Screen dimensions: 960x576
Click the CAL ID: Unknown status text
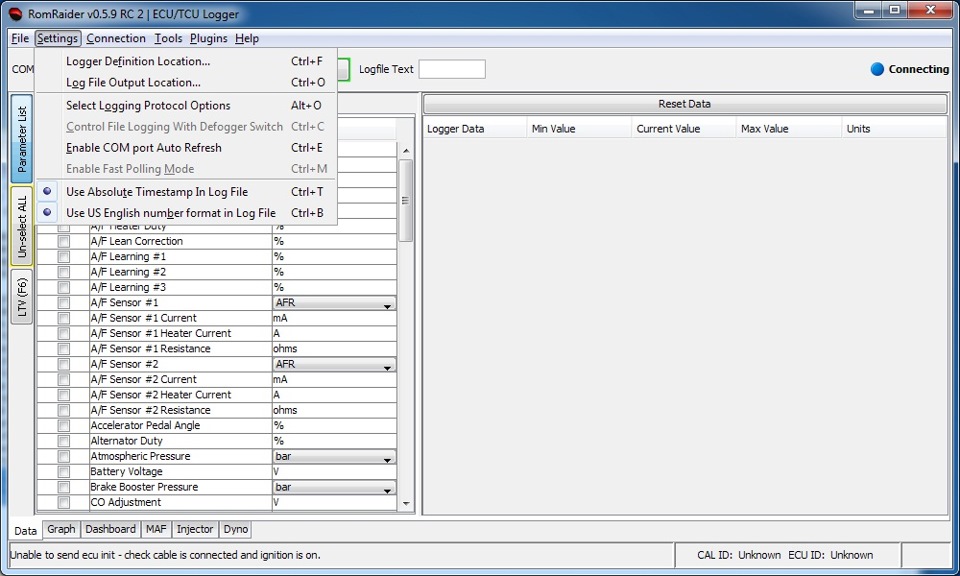click(x=738, y=555)
